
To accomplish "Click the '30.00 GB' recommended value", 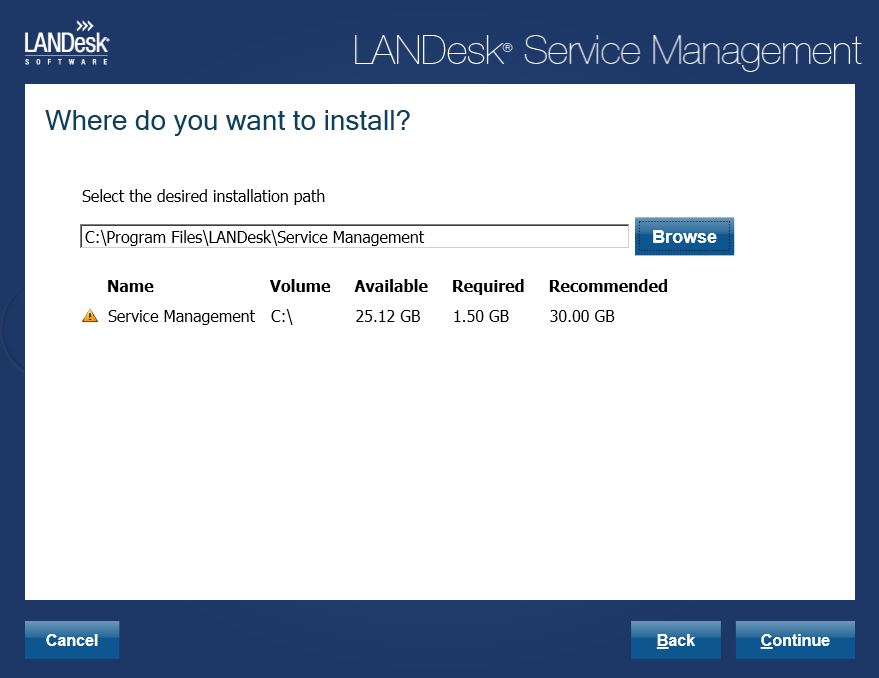I will [581, 316].
